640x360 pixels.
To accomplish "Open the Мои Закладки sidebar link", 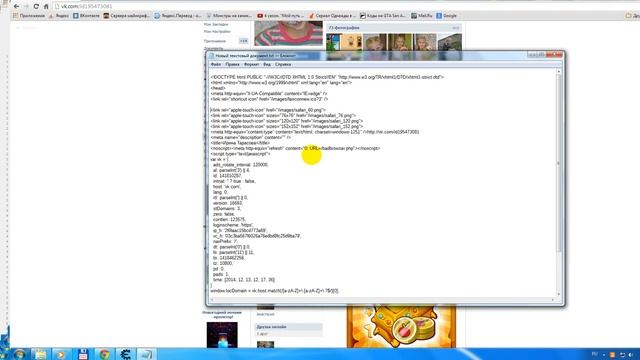I will click(216, 24).
